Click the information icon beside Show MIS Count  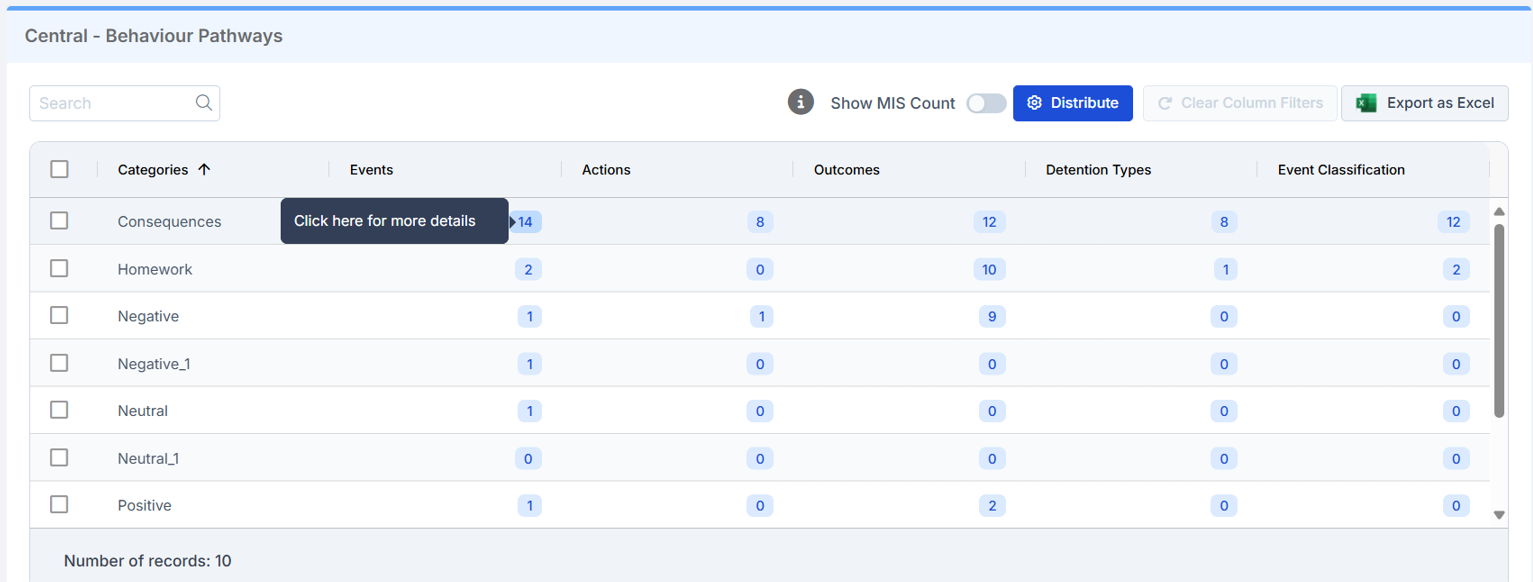(800, 102)
